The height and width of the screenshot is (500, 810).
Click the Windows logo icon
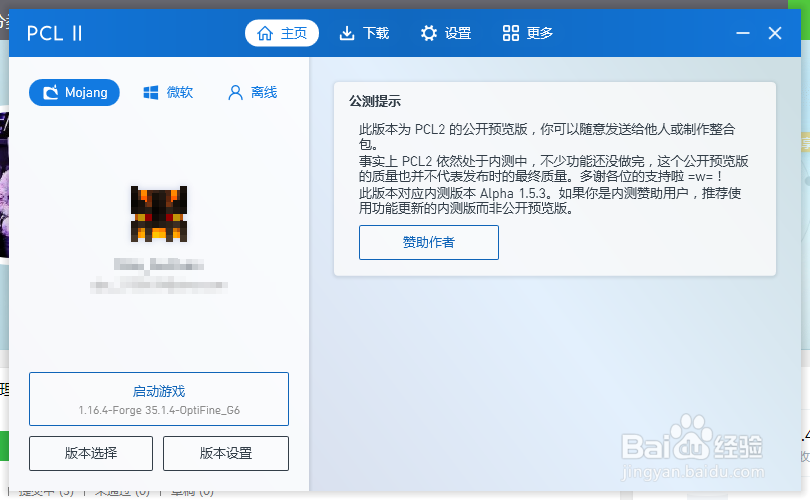tap(151, 93)
